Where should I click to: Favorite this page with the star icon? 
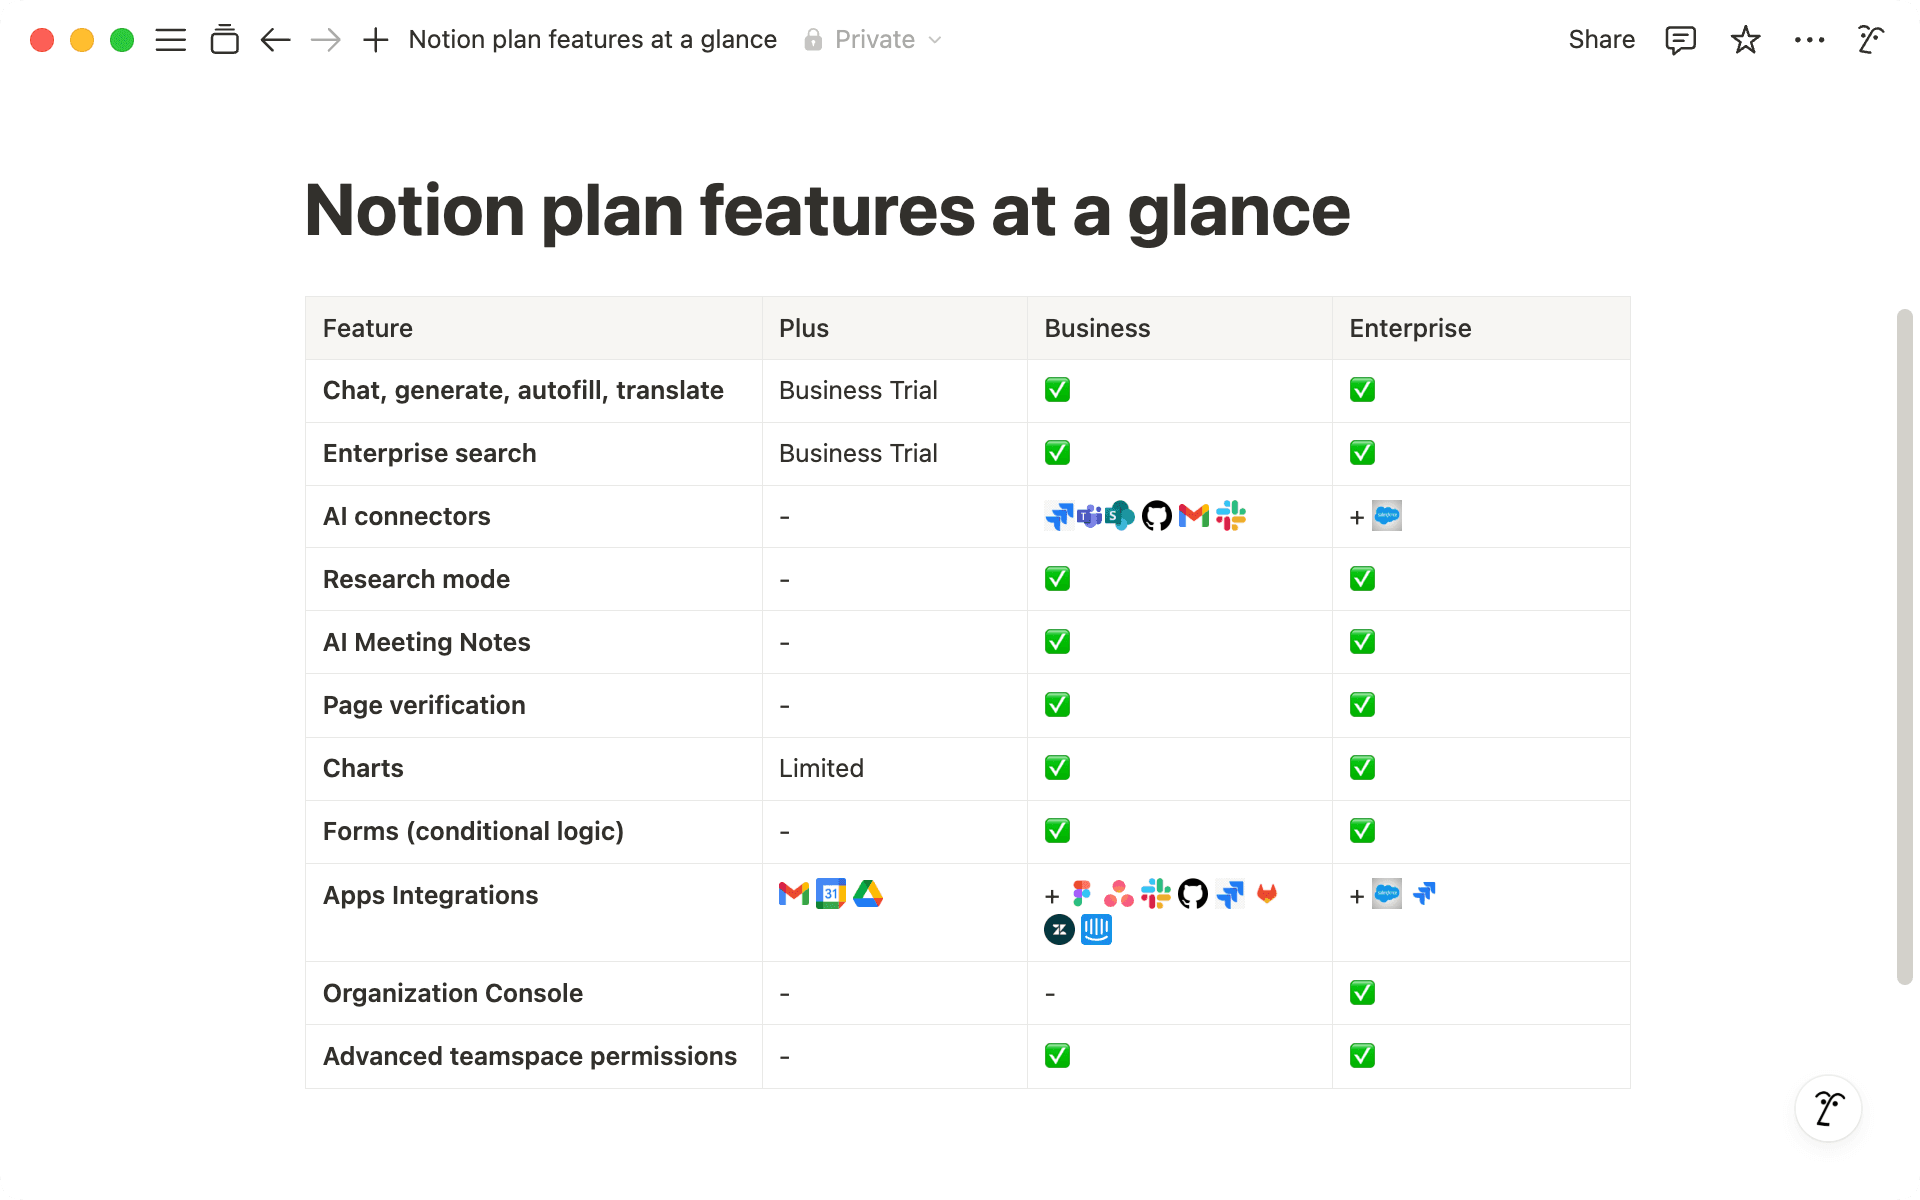(1745, 39)
